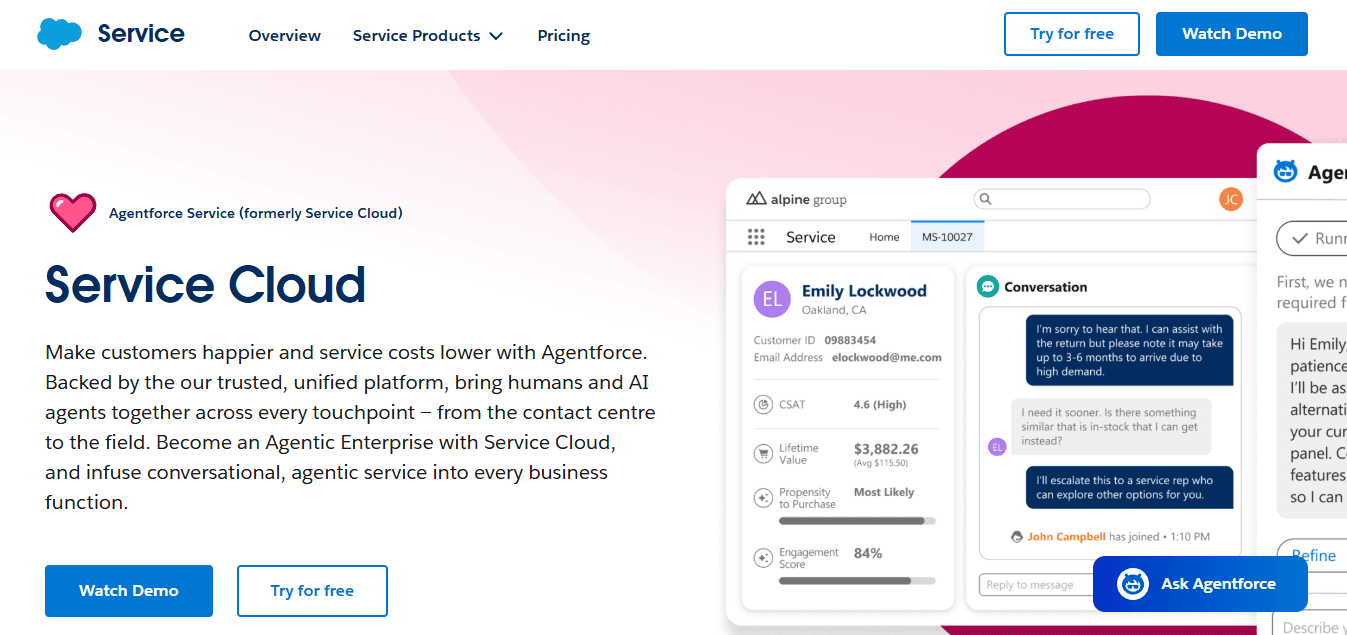The width and height of the screenshot is (1347, 635).
Task: Switch to the MS-10027 tab
Action: pos(947,236)
